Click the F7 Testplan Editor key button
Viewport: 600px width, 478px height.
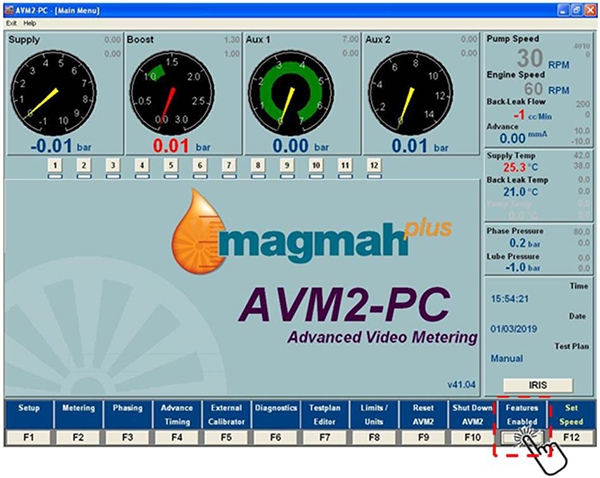point(325,437)
